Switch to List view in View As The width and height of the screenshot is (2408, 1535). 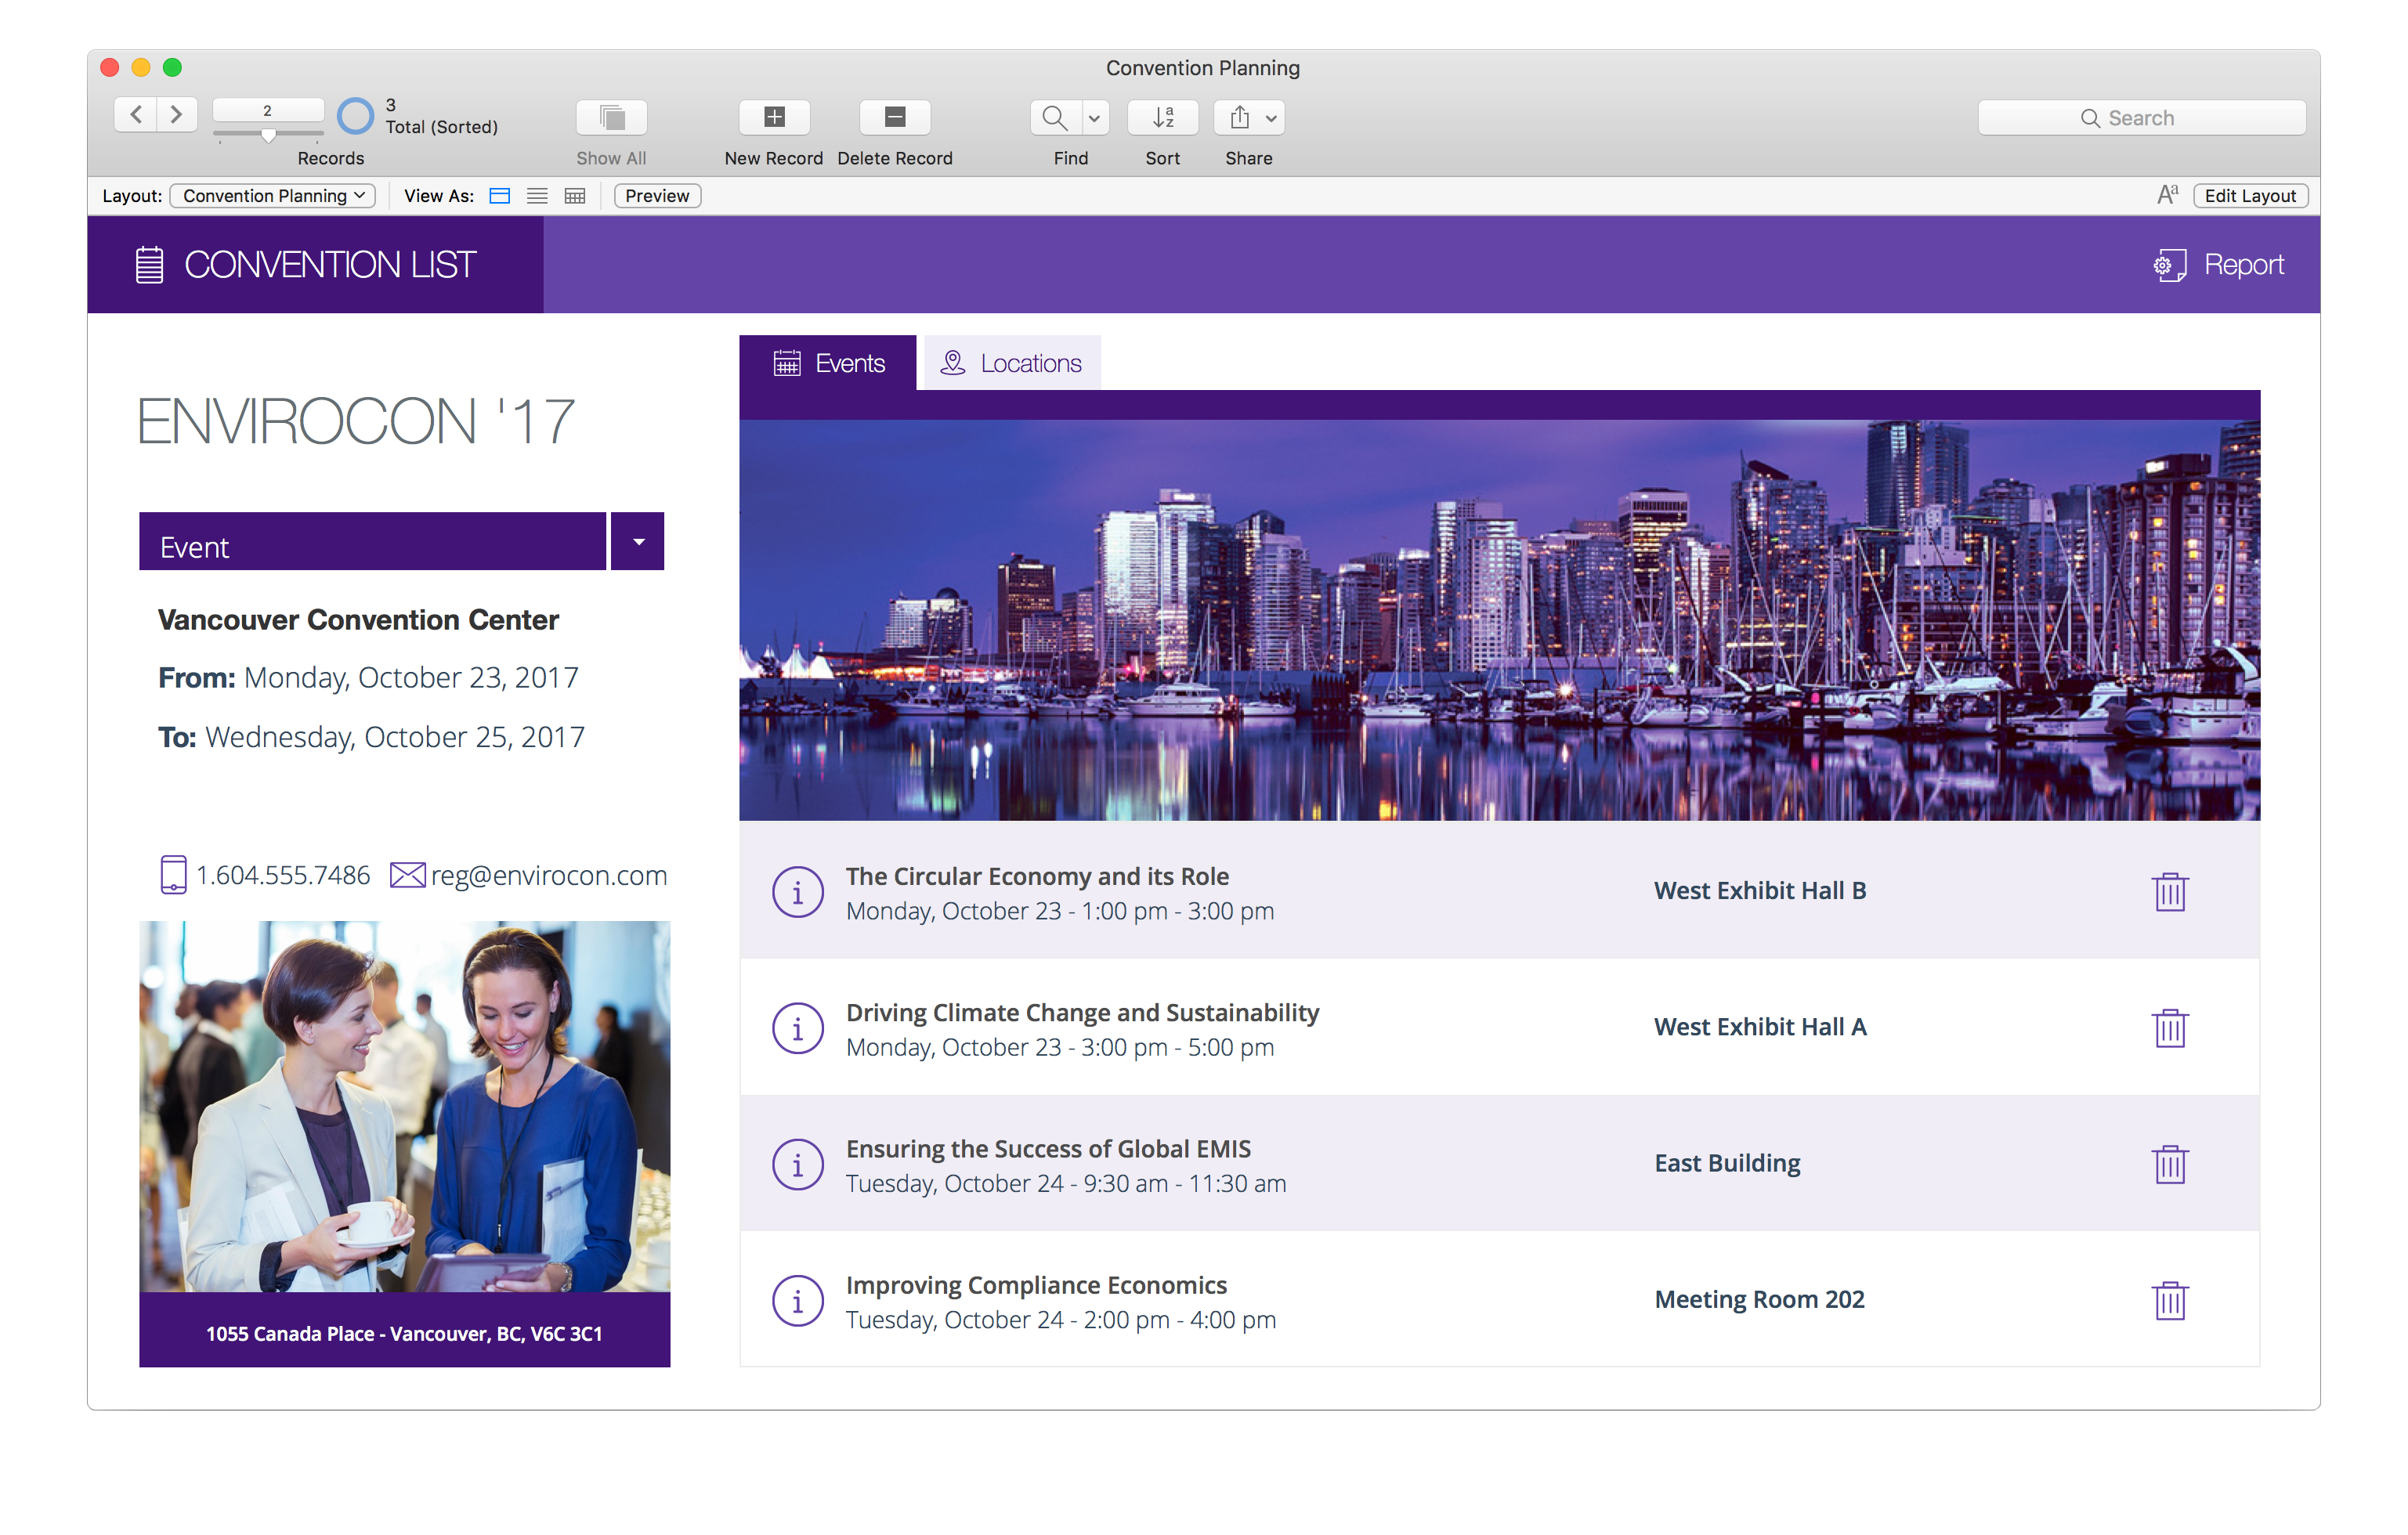tap(537, 195)
